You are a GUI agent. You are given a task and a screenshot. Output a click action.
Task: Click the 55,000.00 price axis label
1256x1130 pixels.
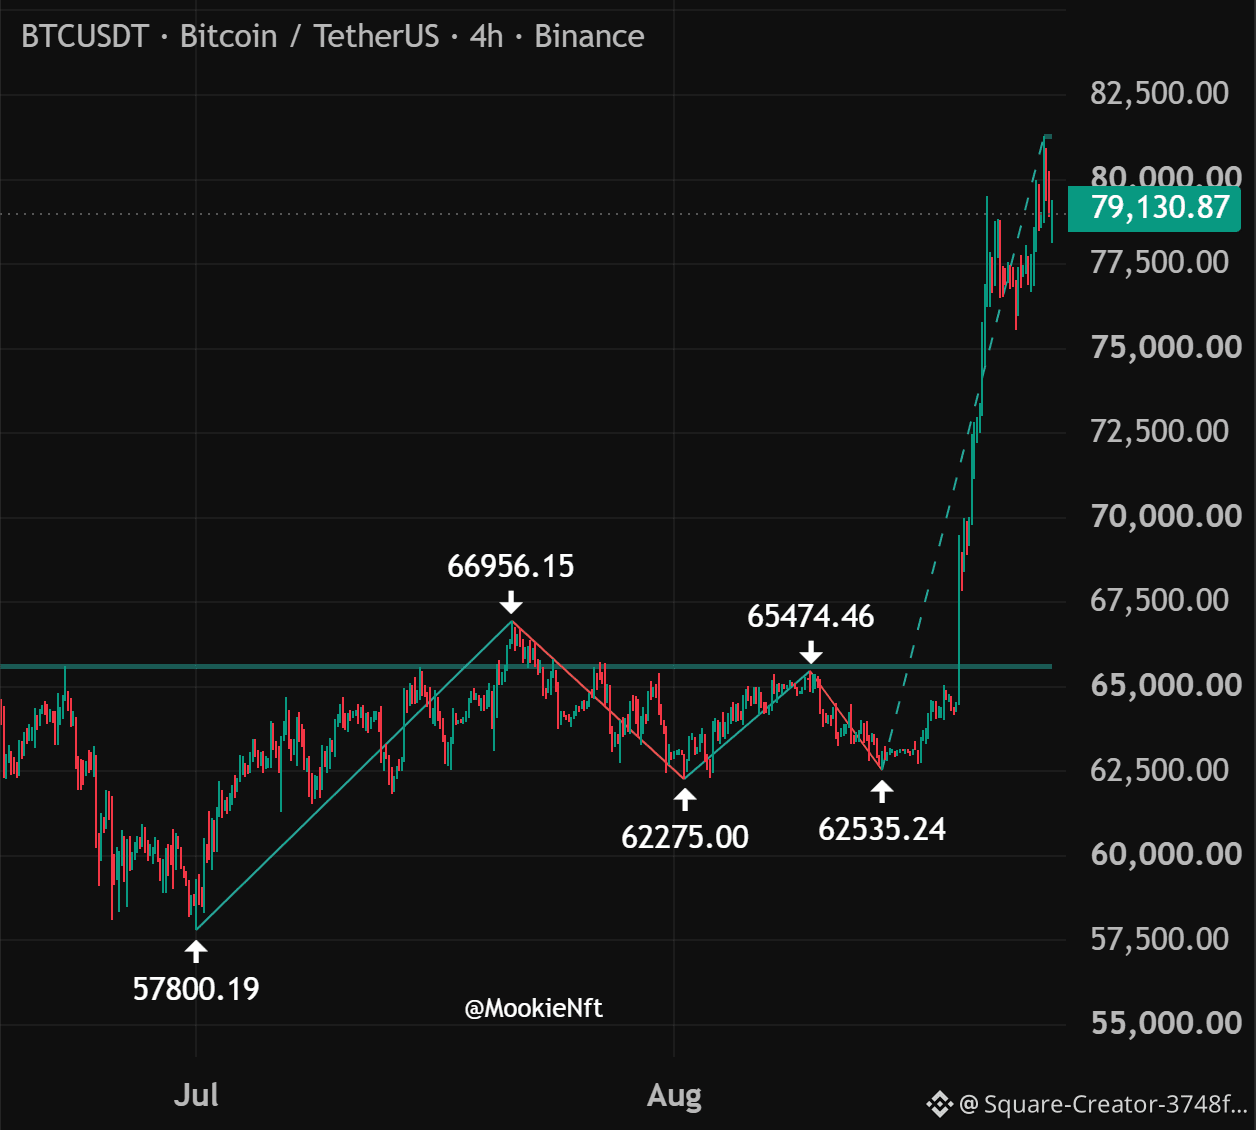1166,1023
